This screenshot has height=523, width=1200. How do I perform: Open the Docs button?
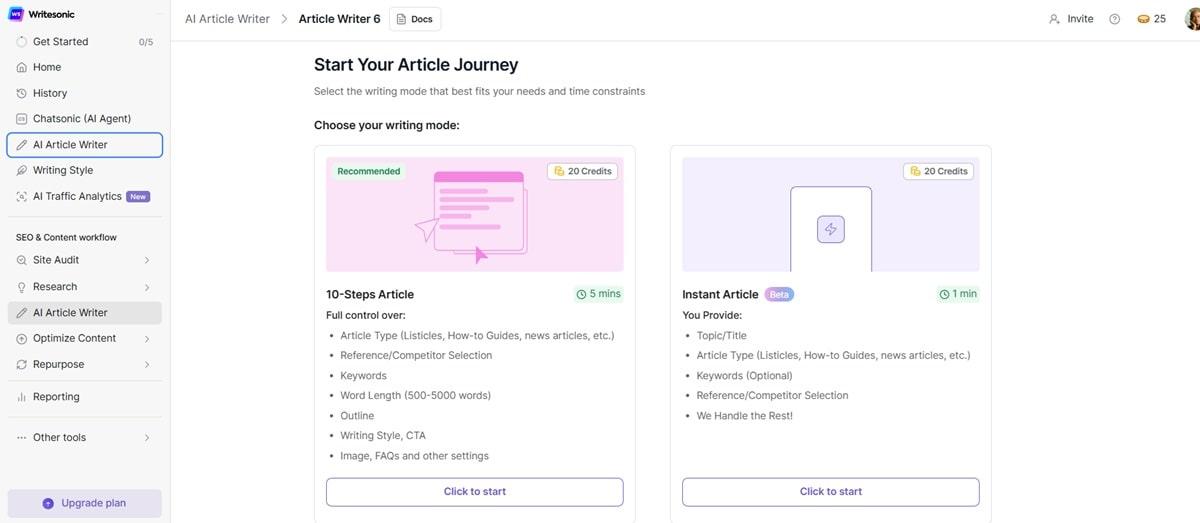coord(415,19)
